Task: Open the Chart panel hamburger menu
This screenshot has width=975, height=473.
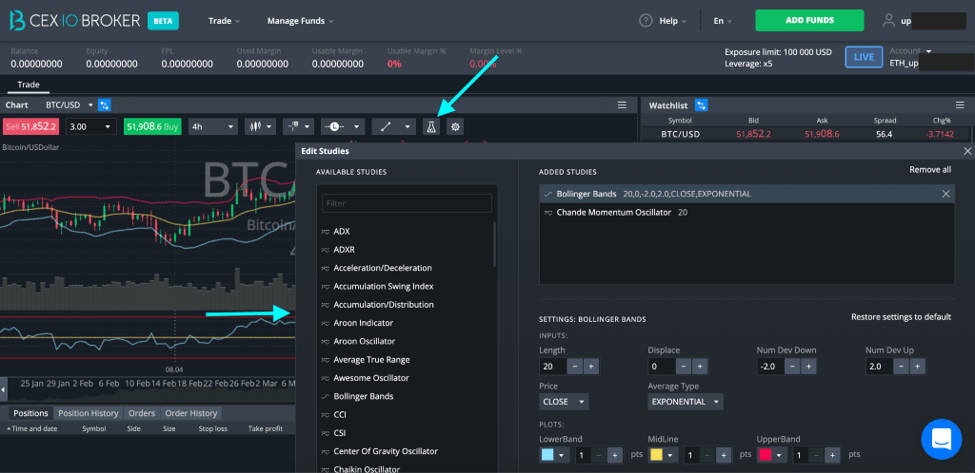Action: tap(622, 105)
